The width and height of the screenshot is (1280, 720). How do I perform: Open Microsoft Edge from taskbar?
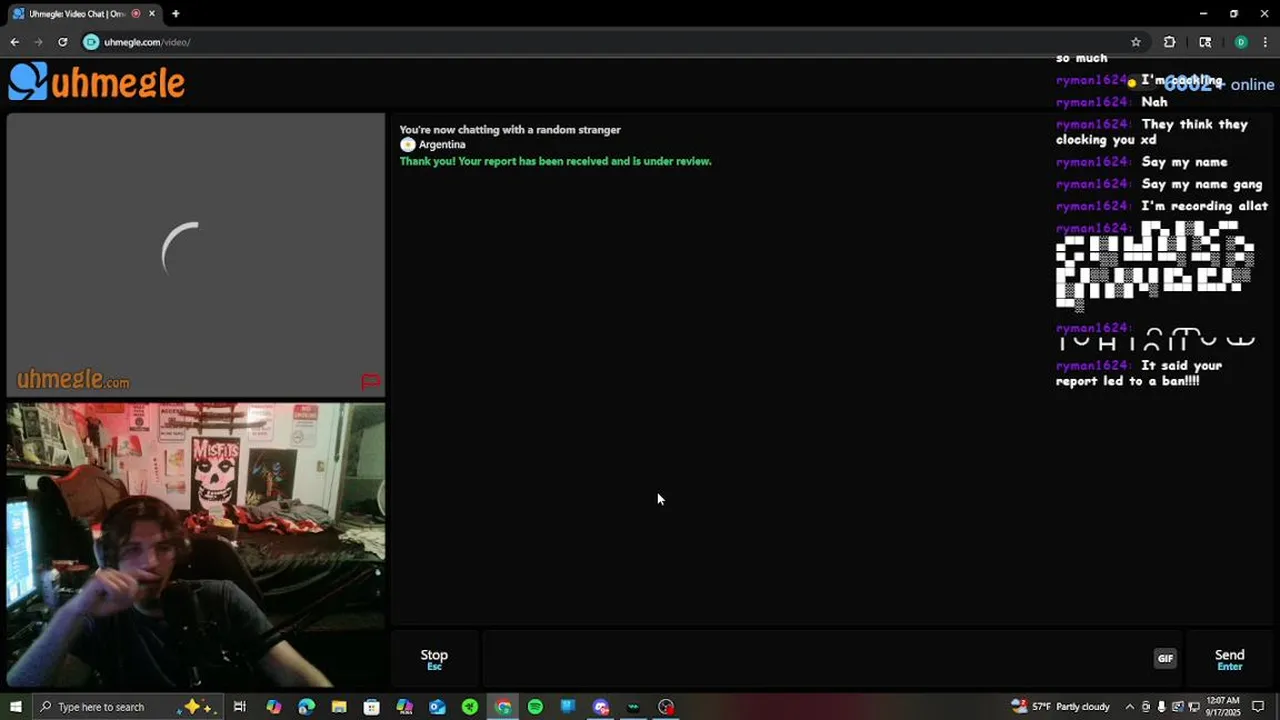coord(306,707)
